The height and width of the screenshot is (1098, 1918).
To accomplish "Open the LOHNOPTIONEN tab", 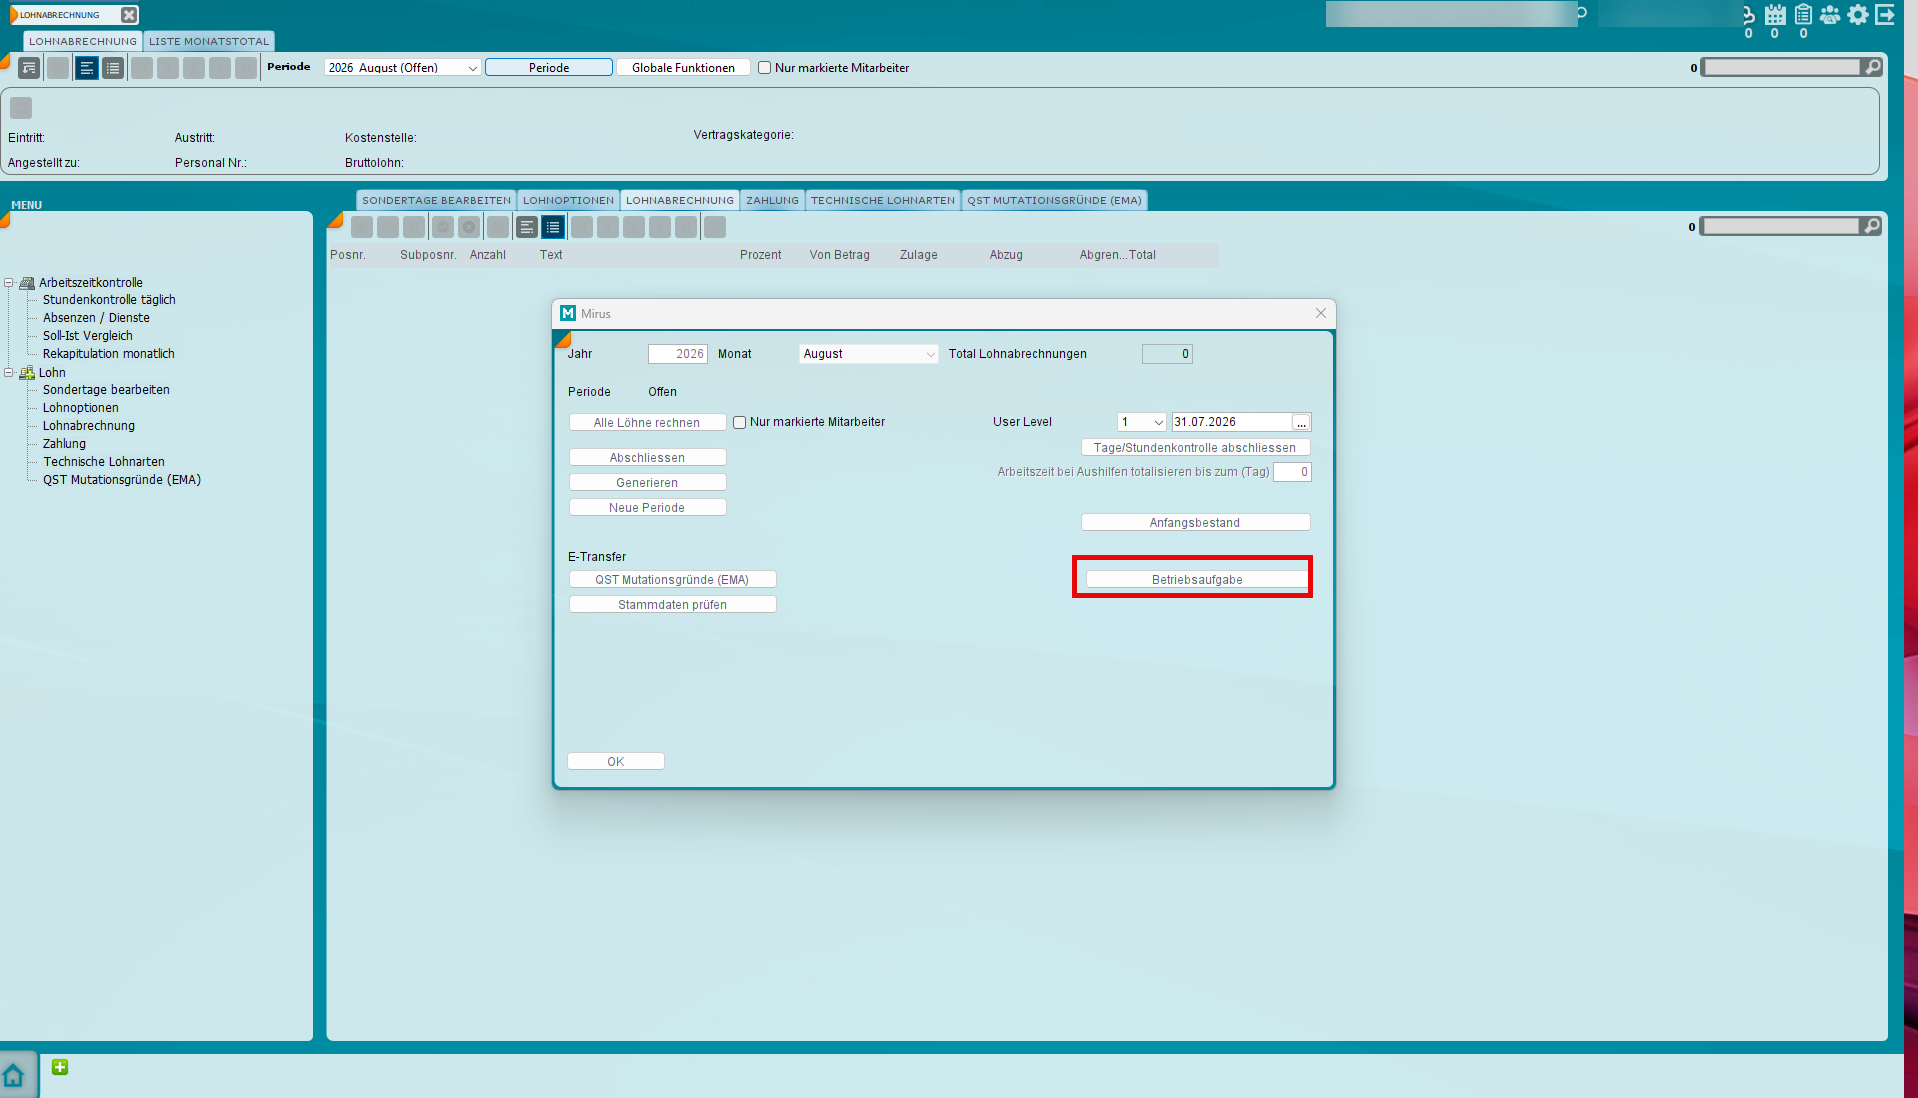I will (568, 200).
